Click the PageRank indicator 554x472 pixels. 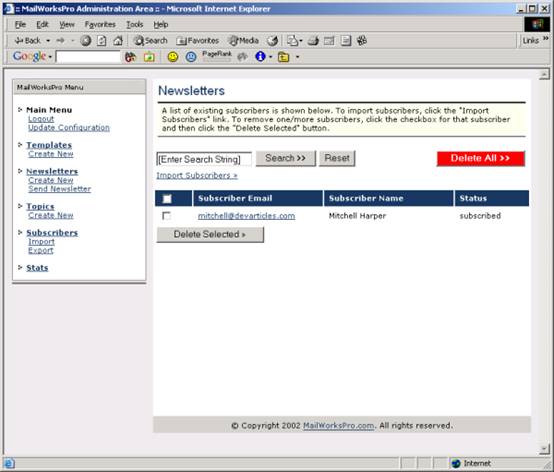tap(217, 56)
